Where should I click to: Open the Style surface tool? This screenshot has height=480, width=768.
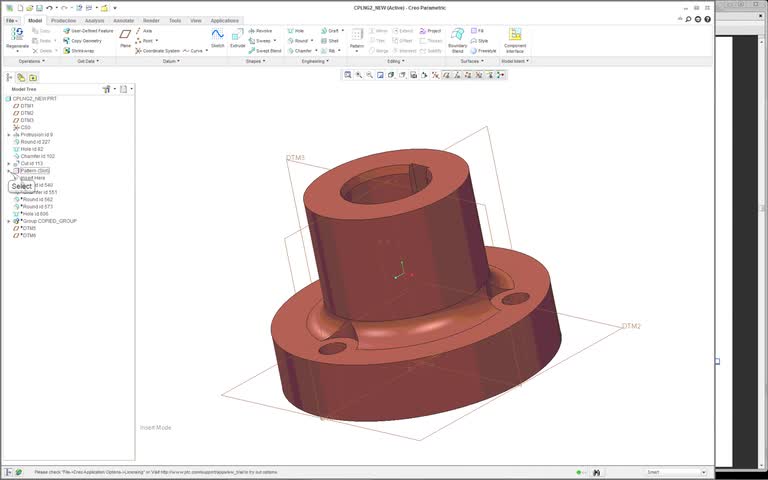pyautogui.click(x=479, y=41)
